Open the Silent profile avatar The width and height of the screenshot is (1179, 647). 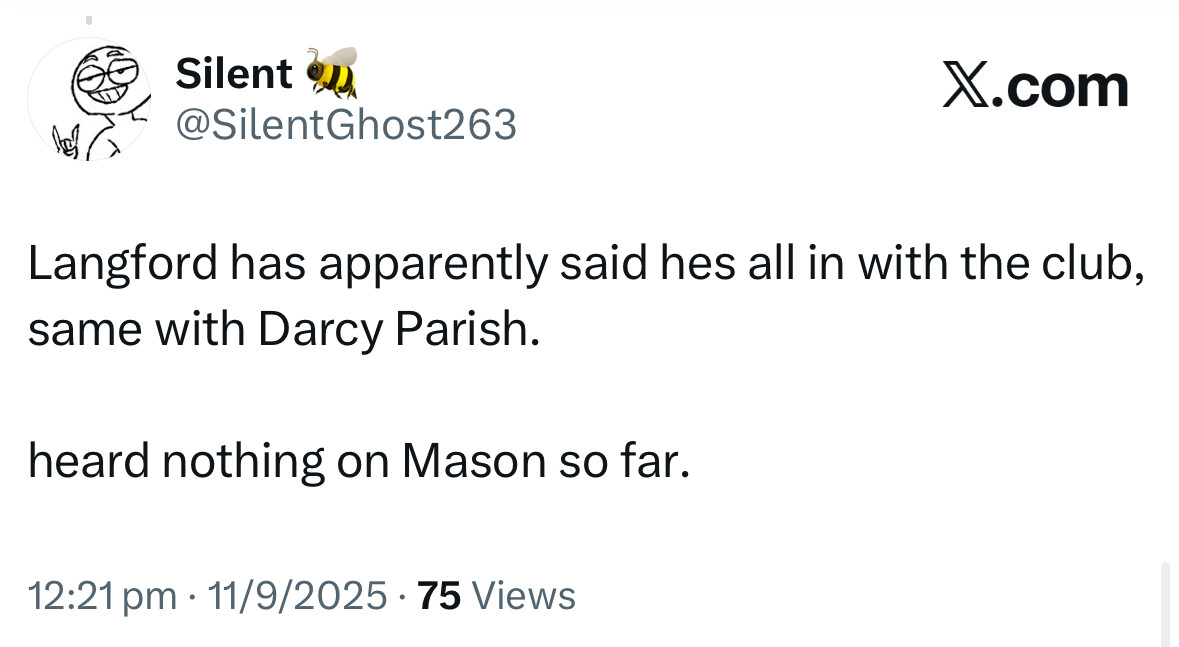click(x=89, y=99)
